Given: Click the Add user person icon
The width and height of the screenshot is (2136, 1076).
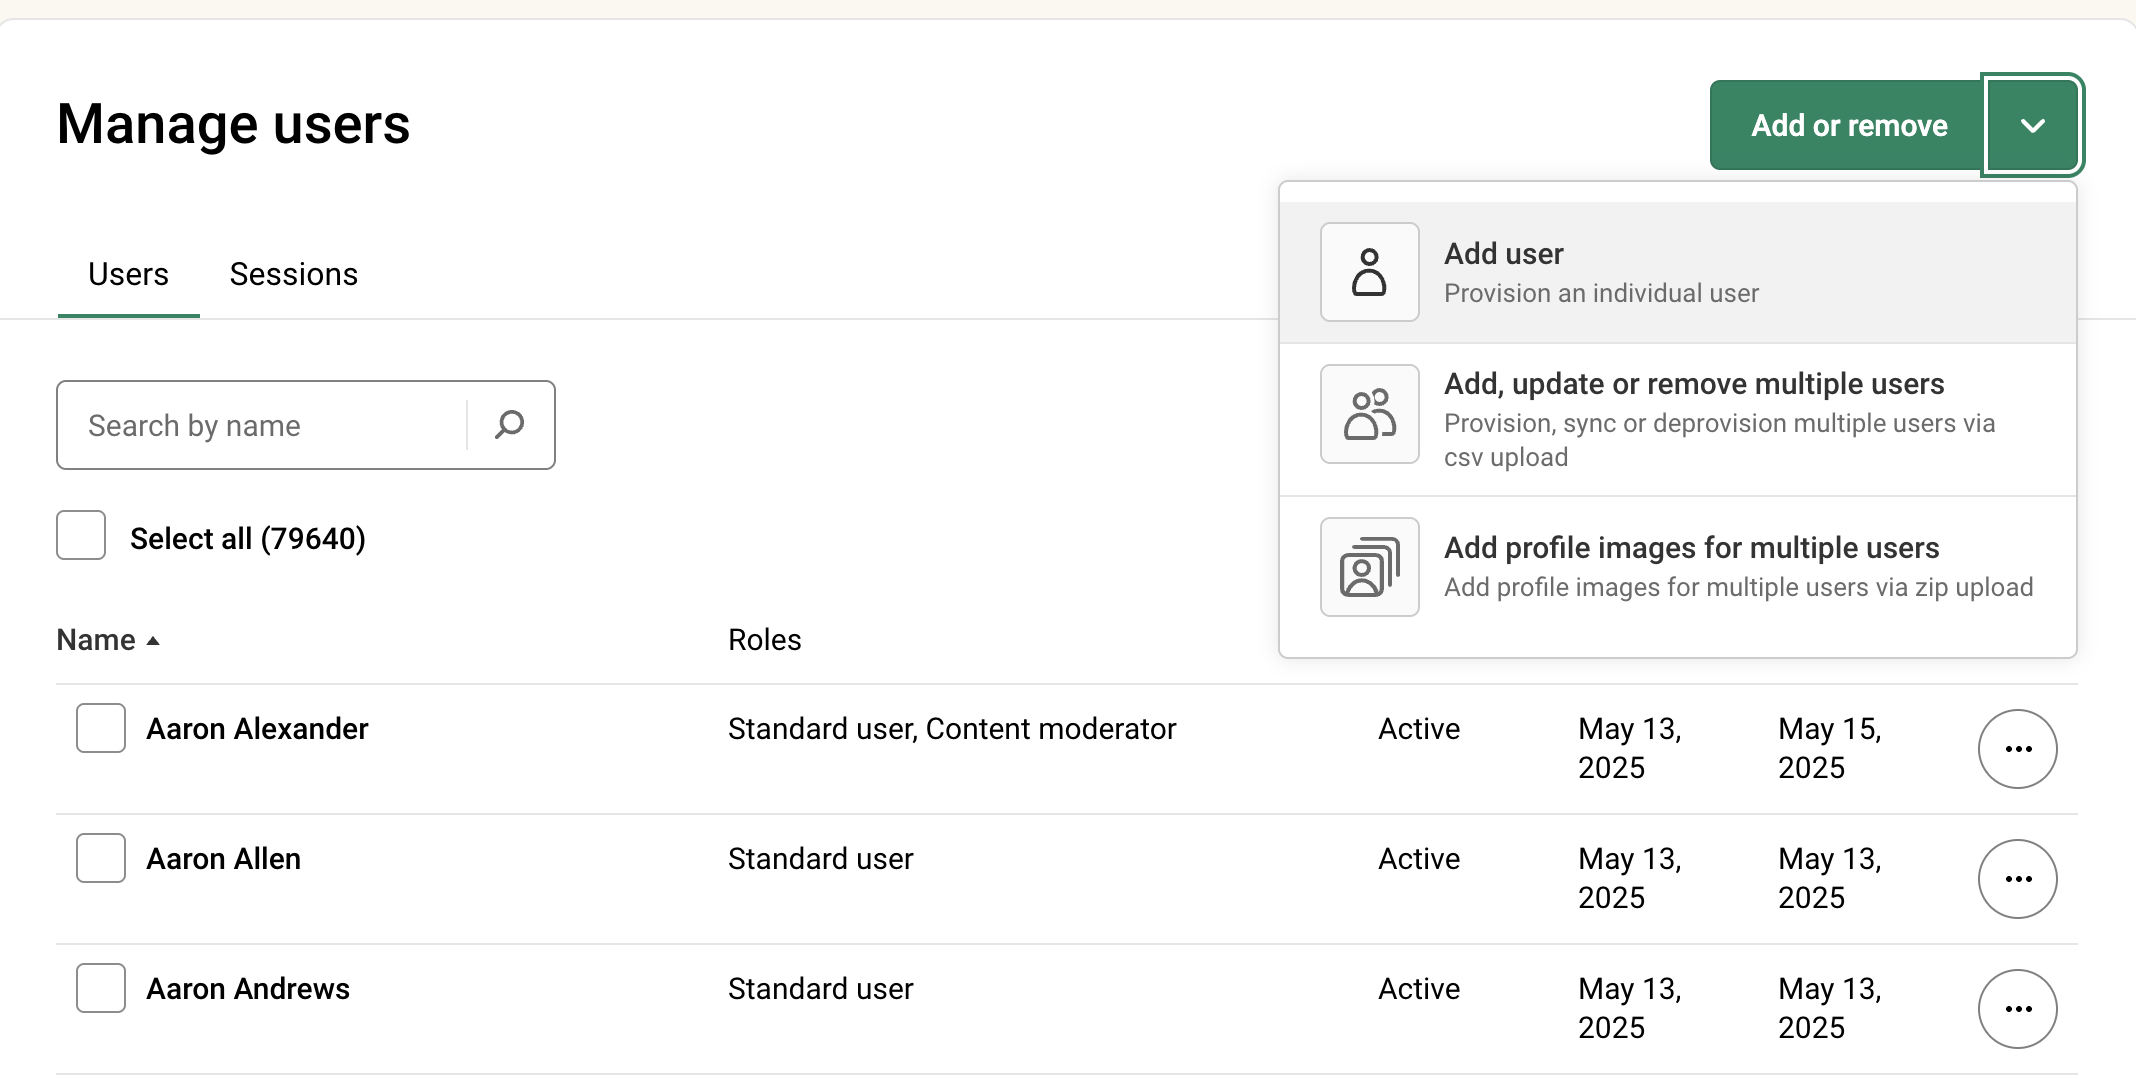Looking at the screenshot, I should click(x=1369, y=271).
